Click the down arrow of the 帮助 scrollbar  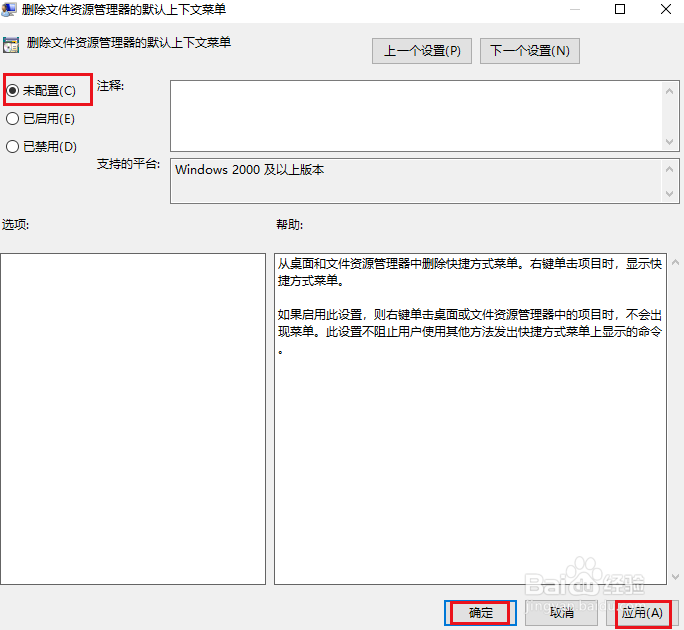pyautogui.click(x=676, y=577)
